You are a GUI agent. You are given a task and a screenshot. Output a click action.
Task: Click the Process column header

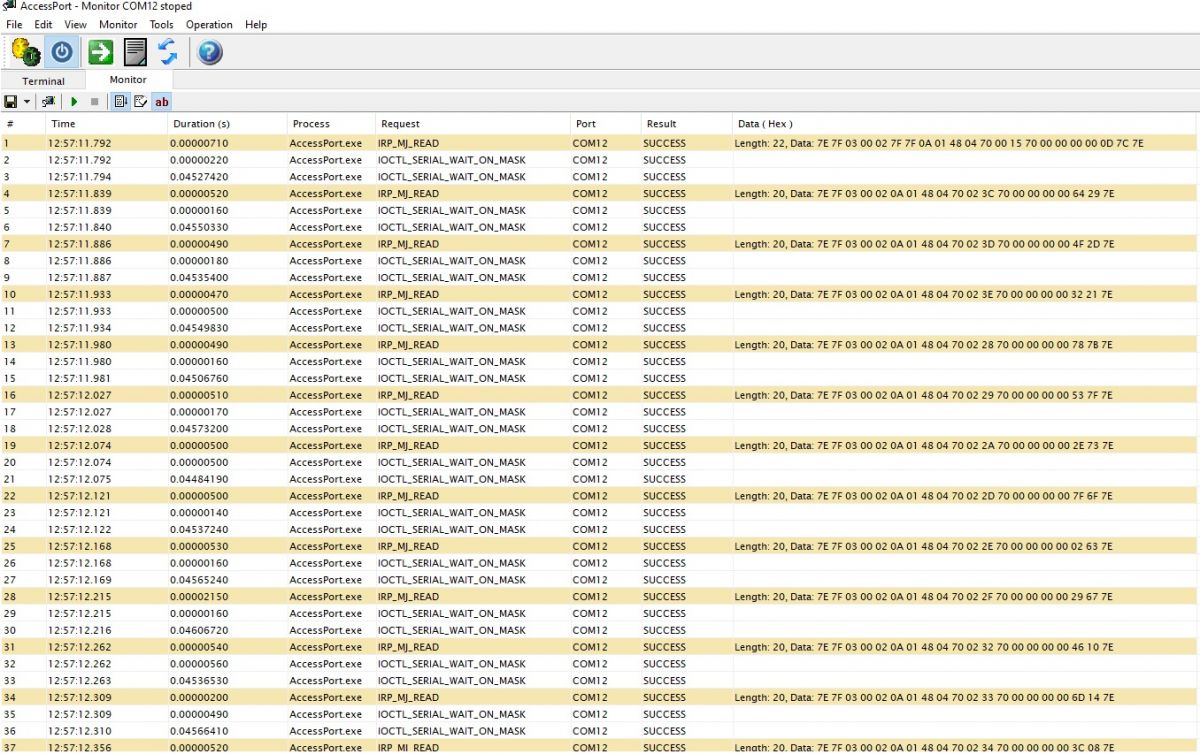(x=331, y=124)
